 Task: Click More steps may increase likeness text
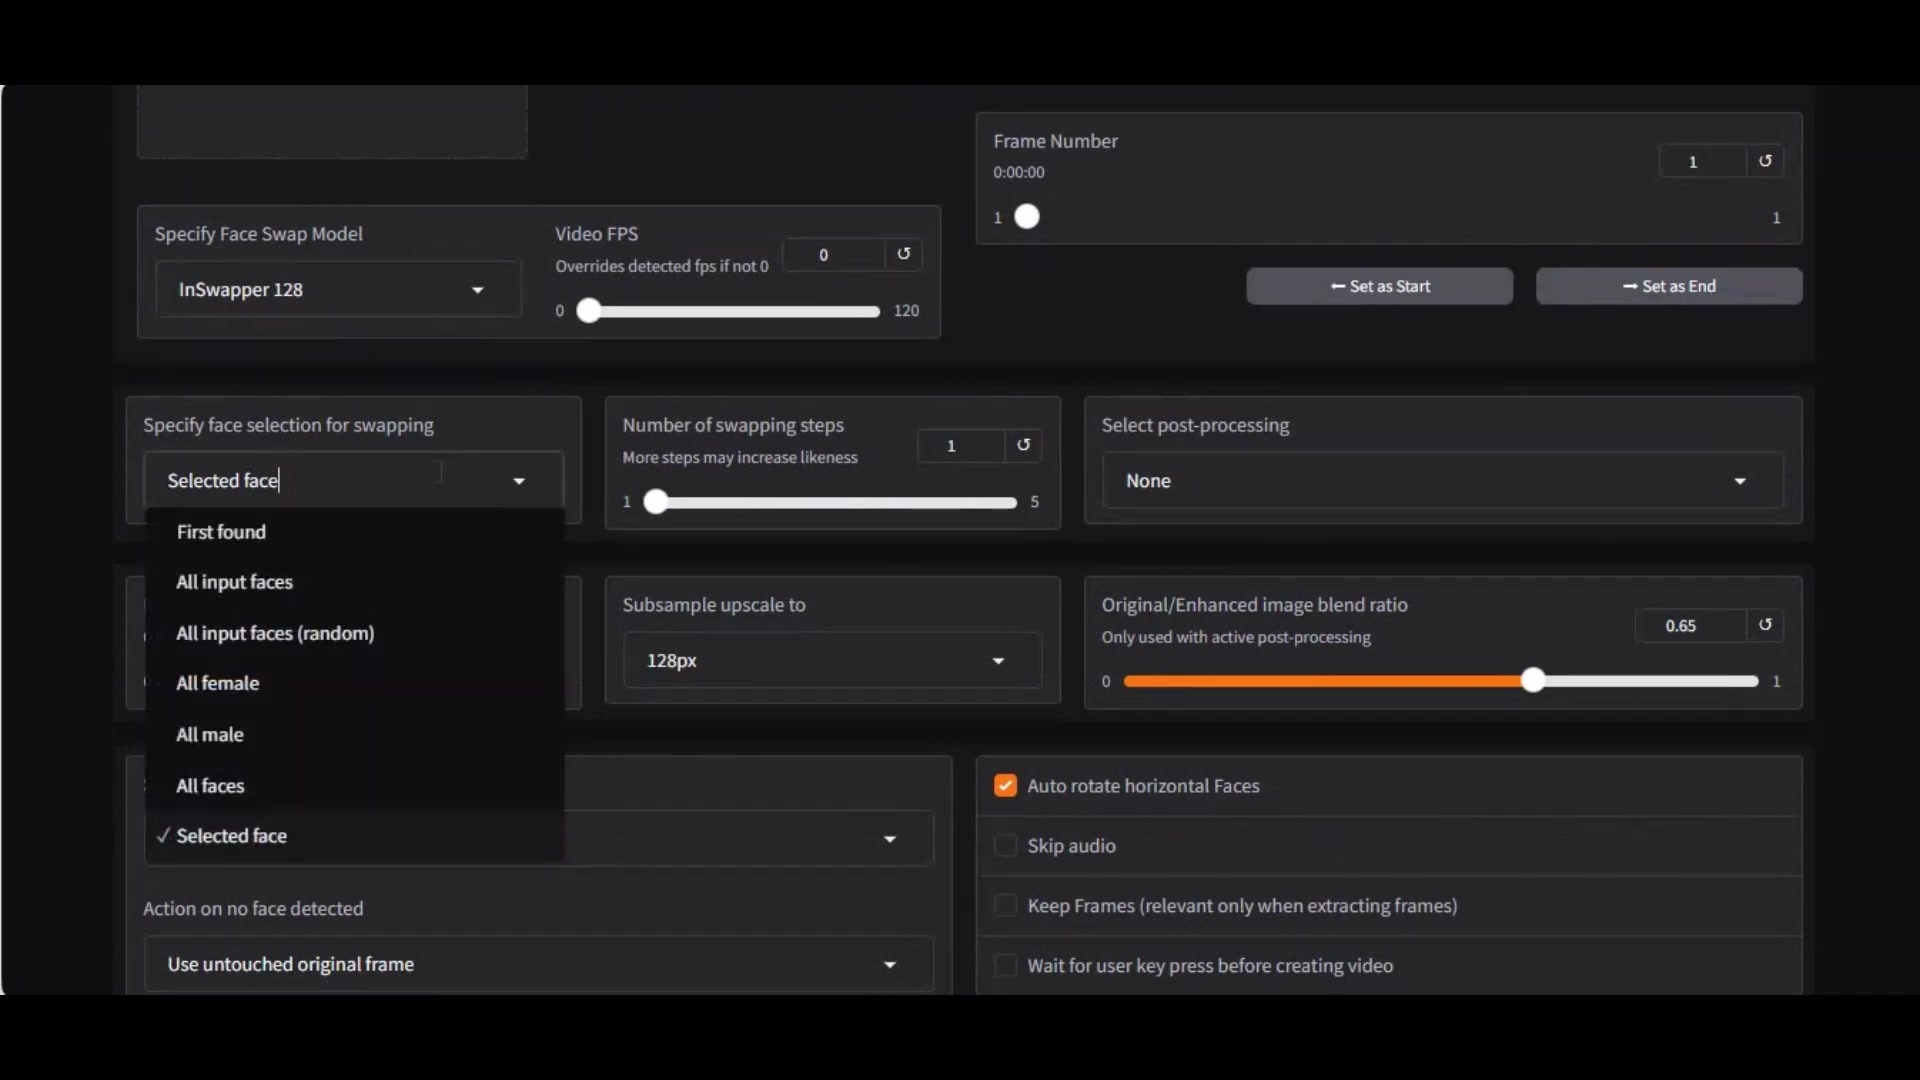[x=740, y=457]
